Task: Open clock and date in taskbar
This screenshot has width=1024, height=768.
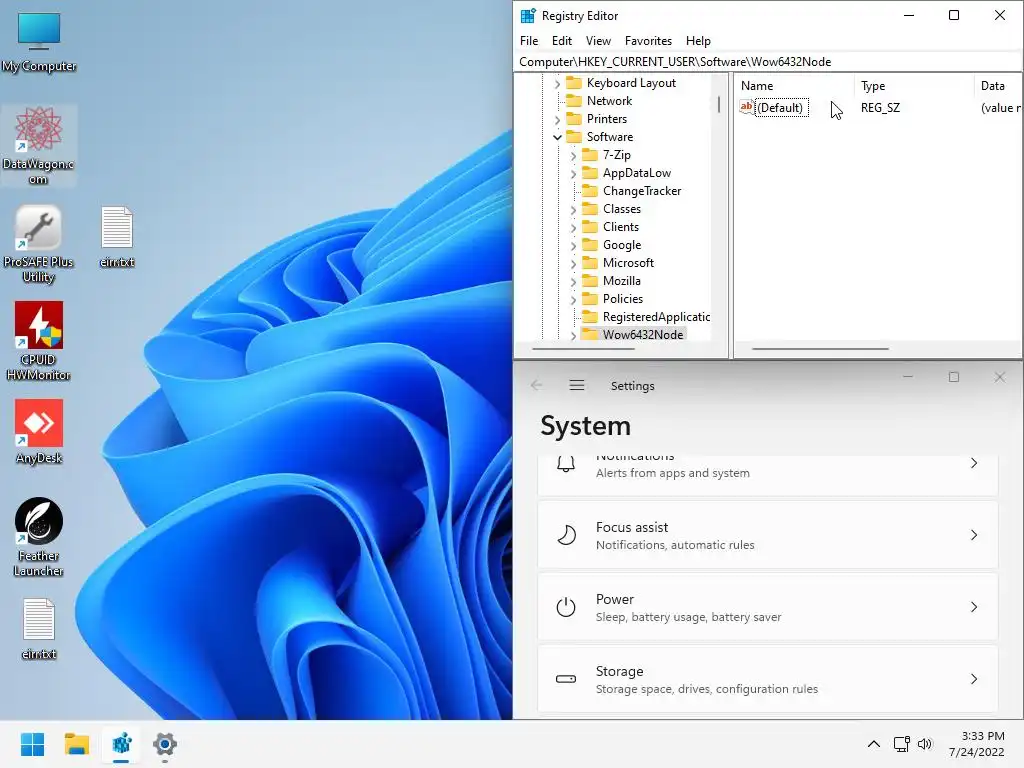Action: click(977, 744)
